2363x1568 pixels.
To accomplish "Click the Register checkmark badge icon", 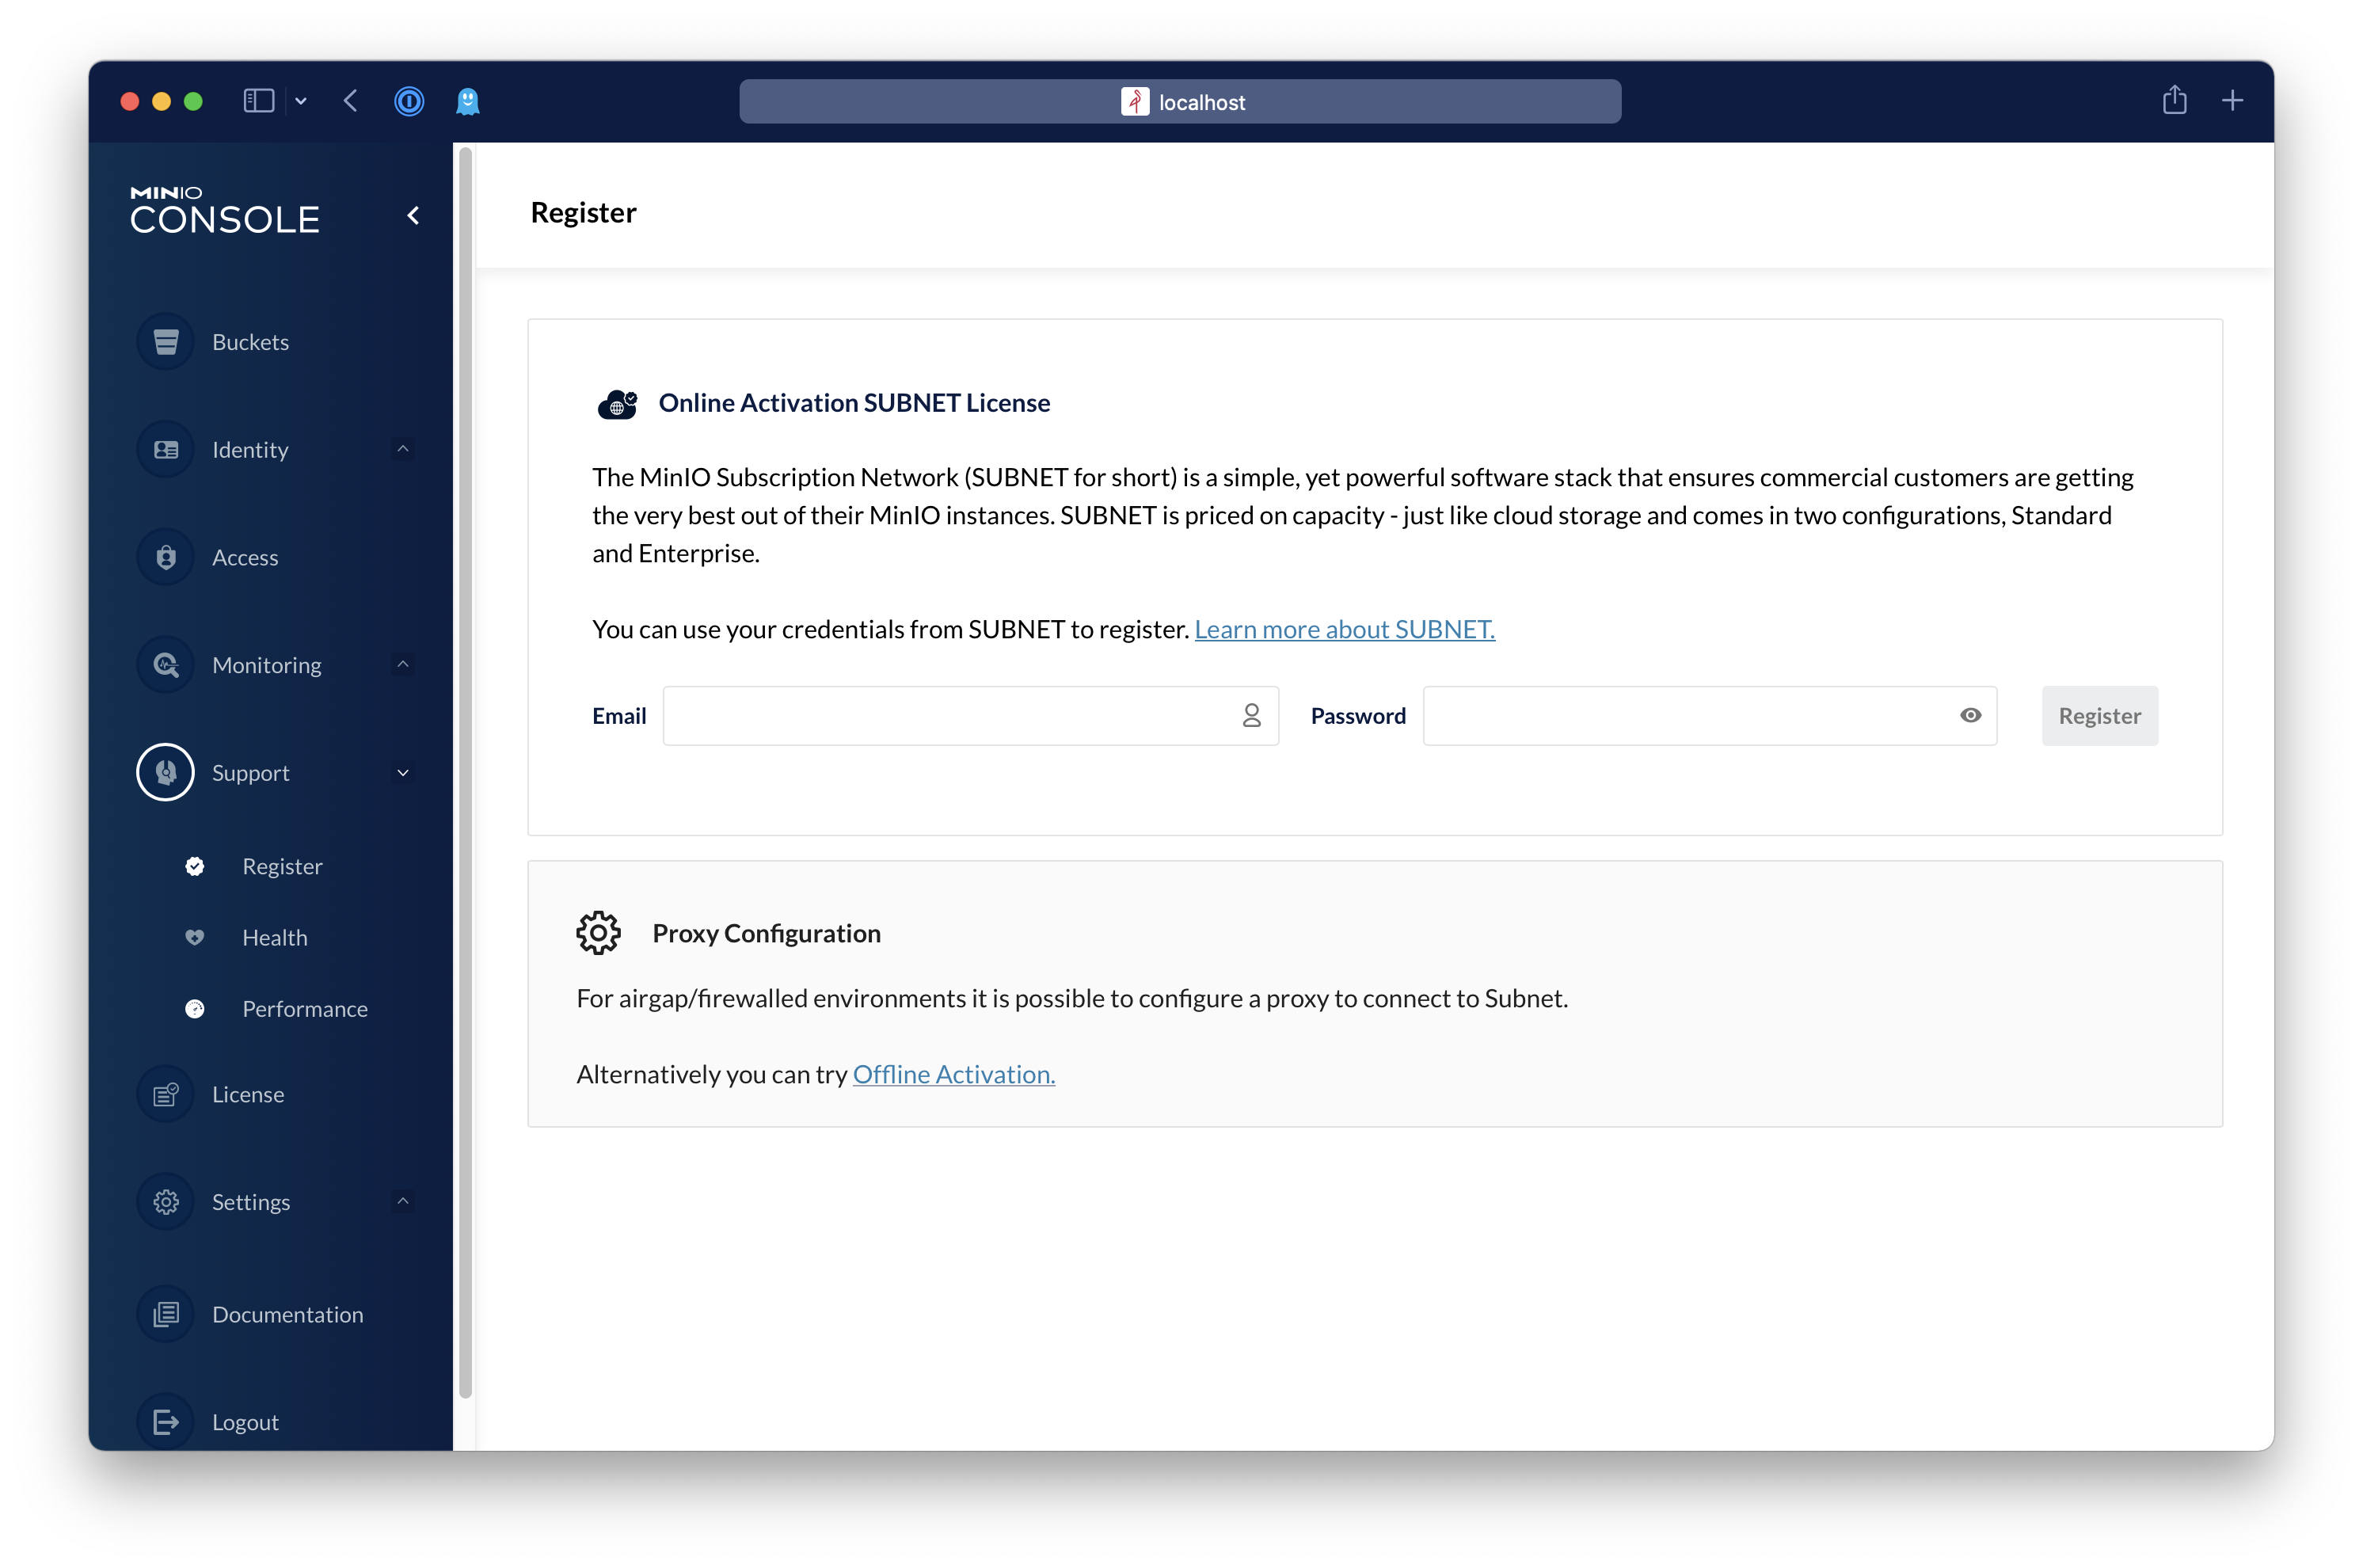I will point(195,867).
